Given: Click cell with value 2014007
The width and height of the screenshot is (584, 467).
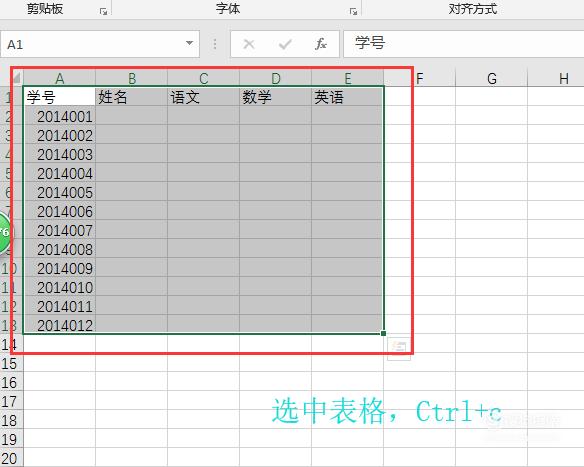Looking at the screenshot, I should click(60, 230).
